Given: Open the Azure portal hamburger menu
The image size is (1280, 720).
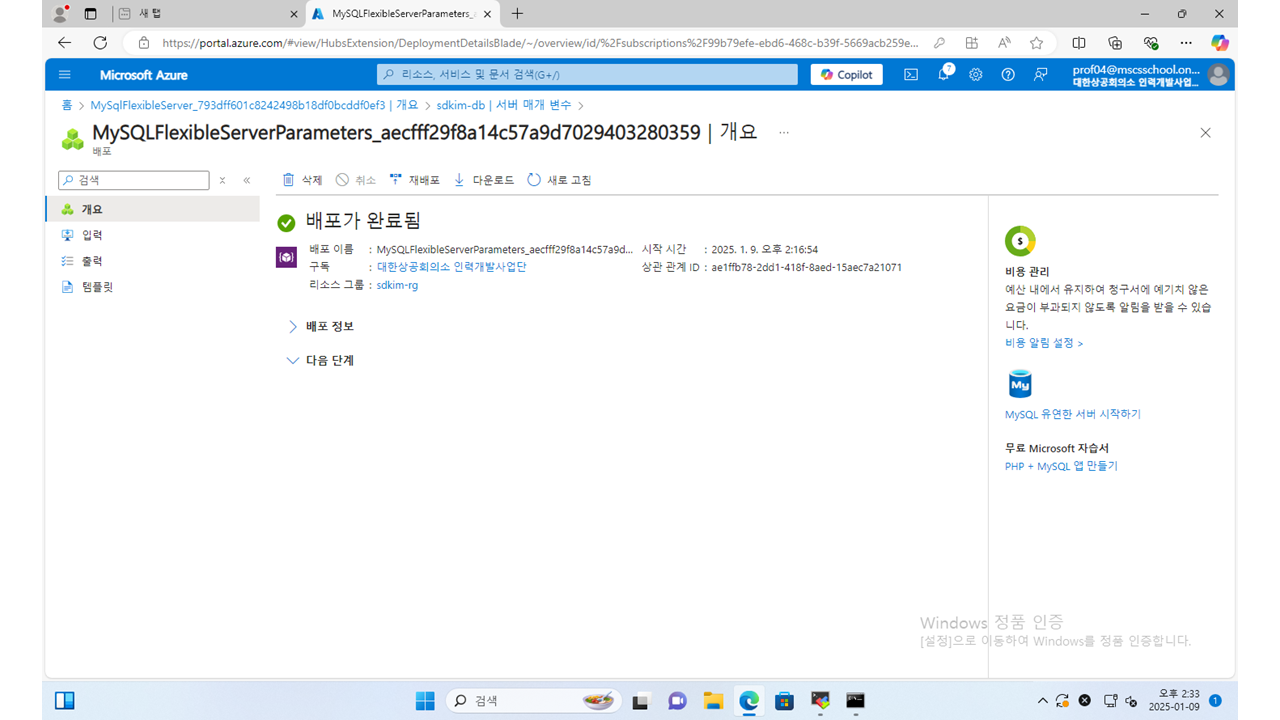Looking at the screenshot, I should point(65,75).
